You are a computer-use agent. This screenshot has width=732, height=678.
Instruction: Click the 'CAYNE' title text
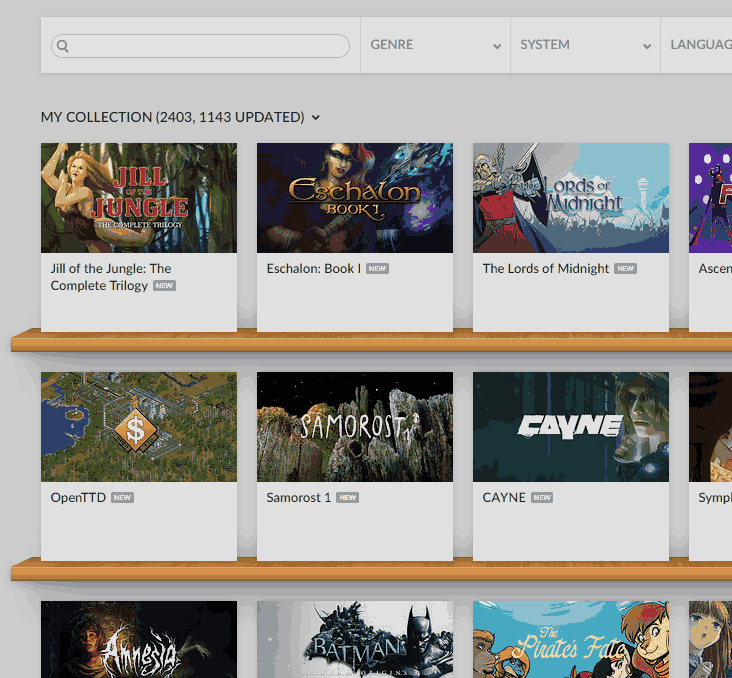(504, 497)
